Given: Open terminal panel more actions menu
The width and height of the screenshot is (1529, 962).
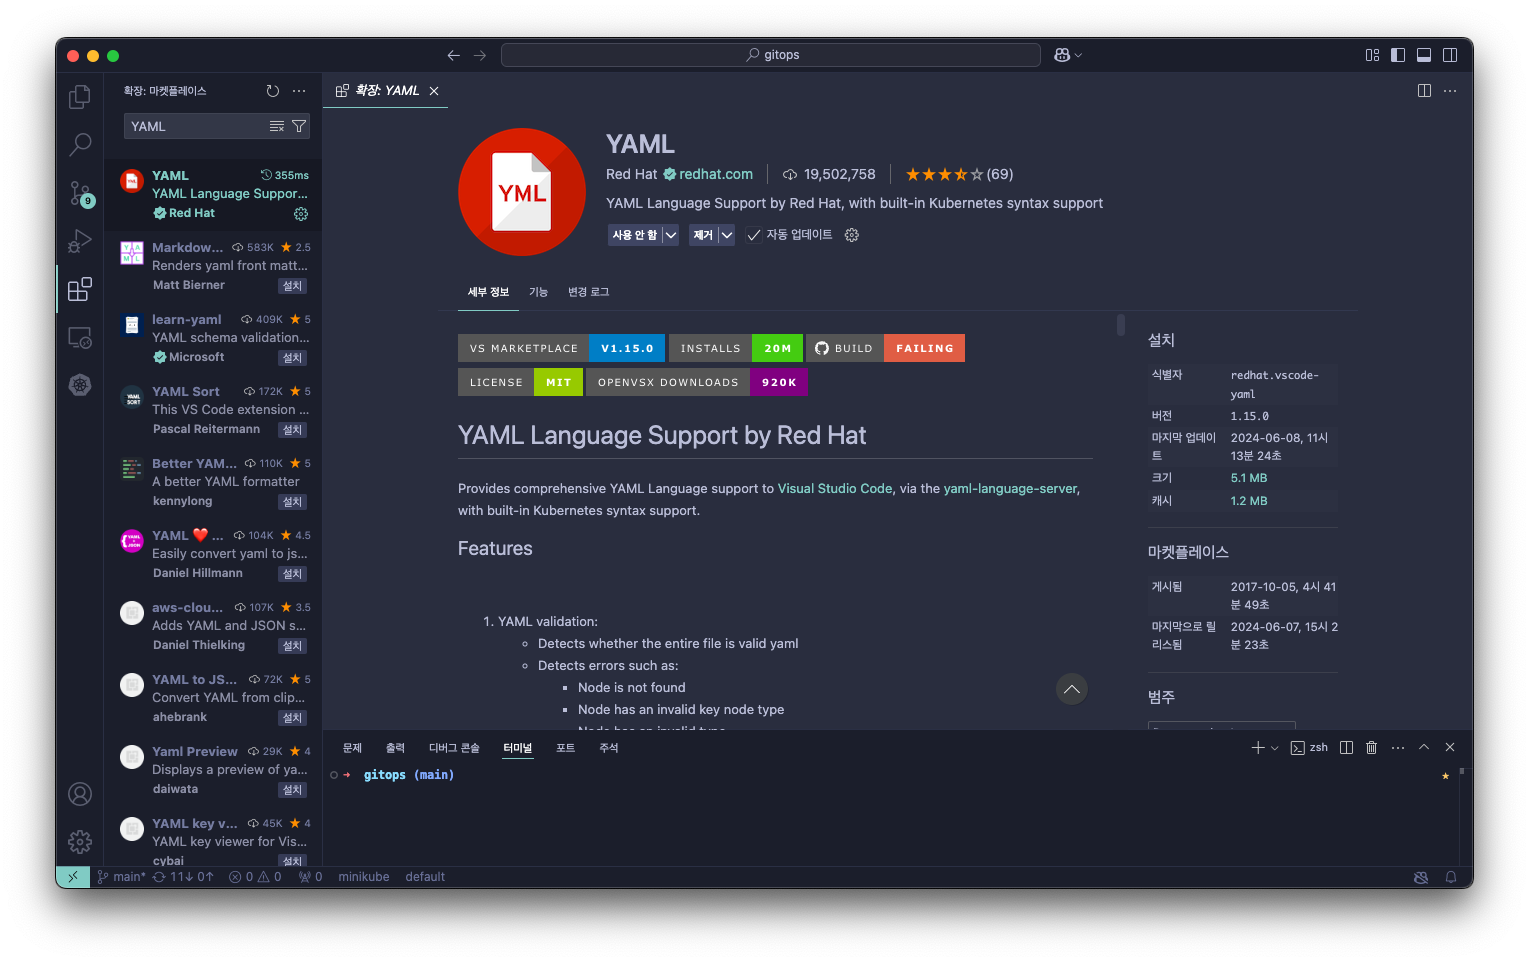Looking at the screenshot, I should (1398, 748).
